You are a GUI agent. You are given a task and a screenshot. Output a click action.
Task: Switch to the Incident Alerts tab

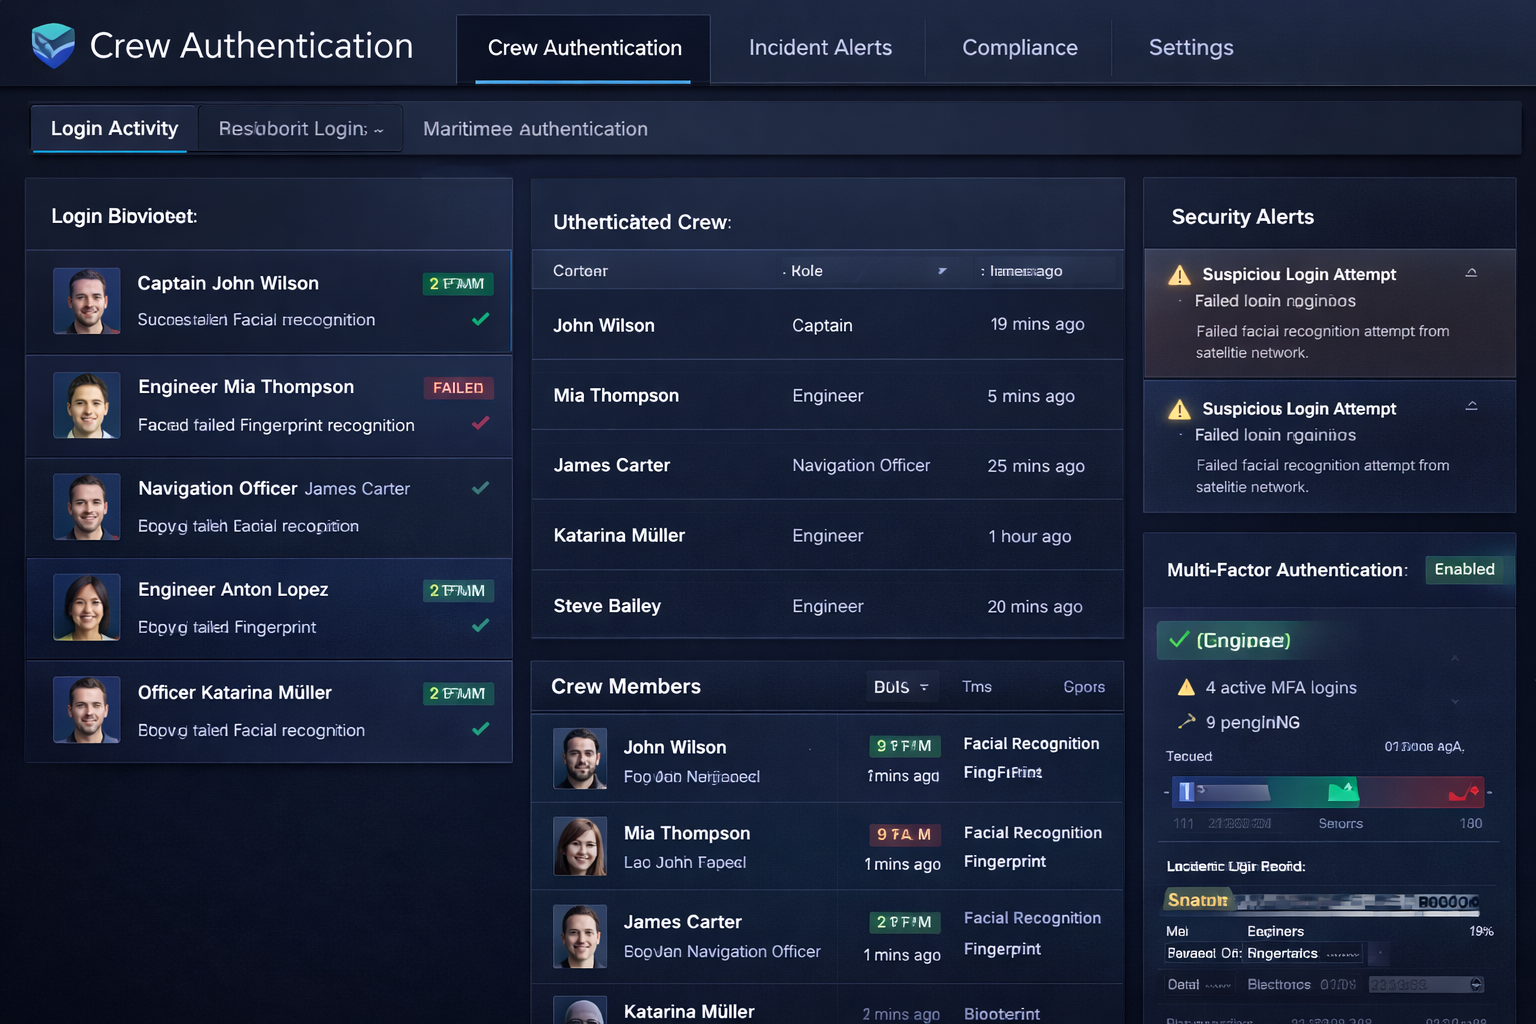click(x=820, y=48)
